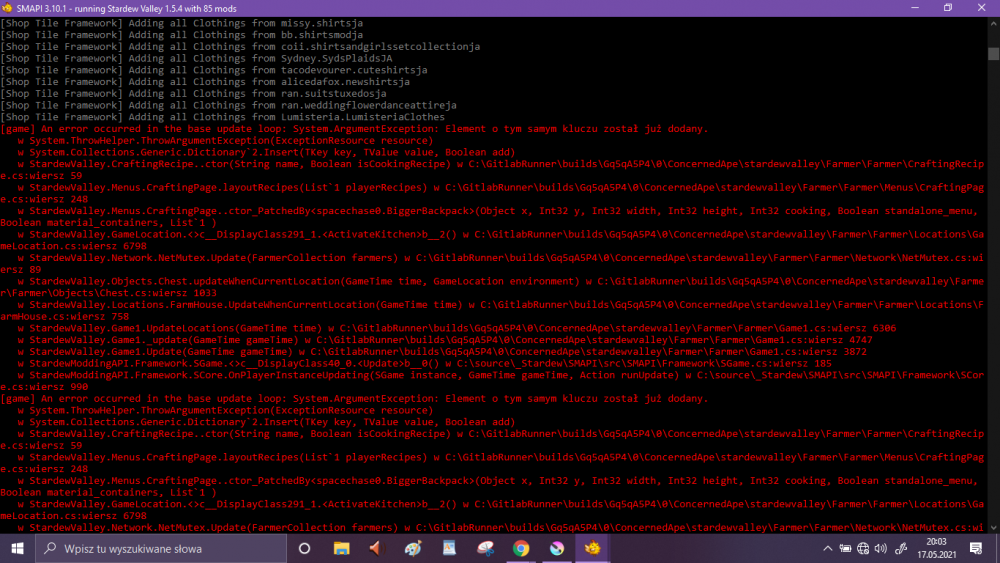Click the taskbar search box

pos(160,548)
